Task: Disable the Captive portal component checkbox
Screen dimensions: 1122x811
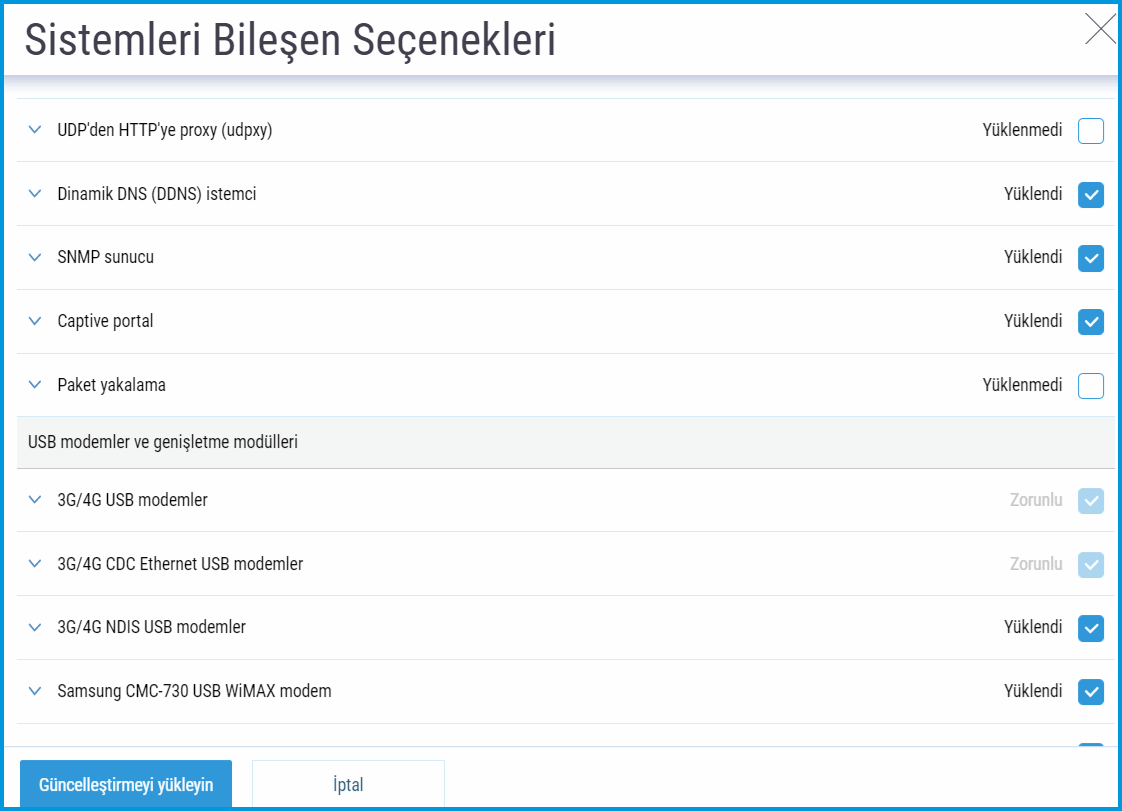Action: pyautogui.click(x=1090, y=322)
